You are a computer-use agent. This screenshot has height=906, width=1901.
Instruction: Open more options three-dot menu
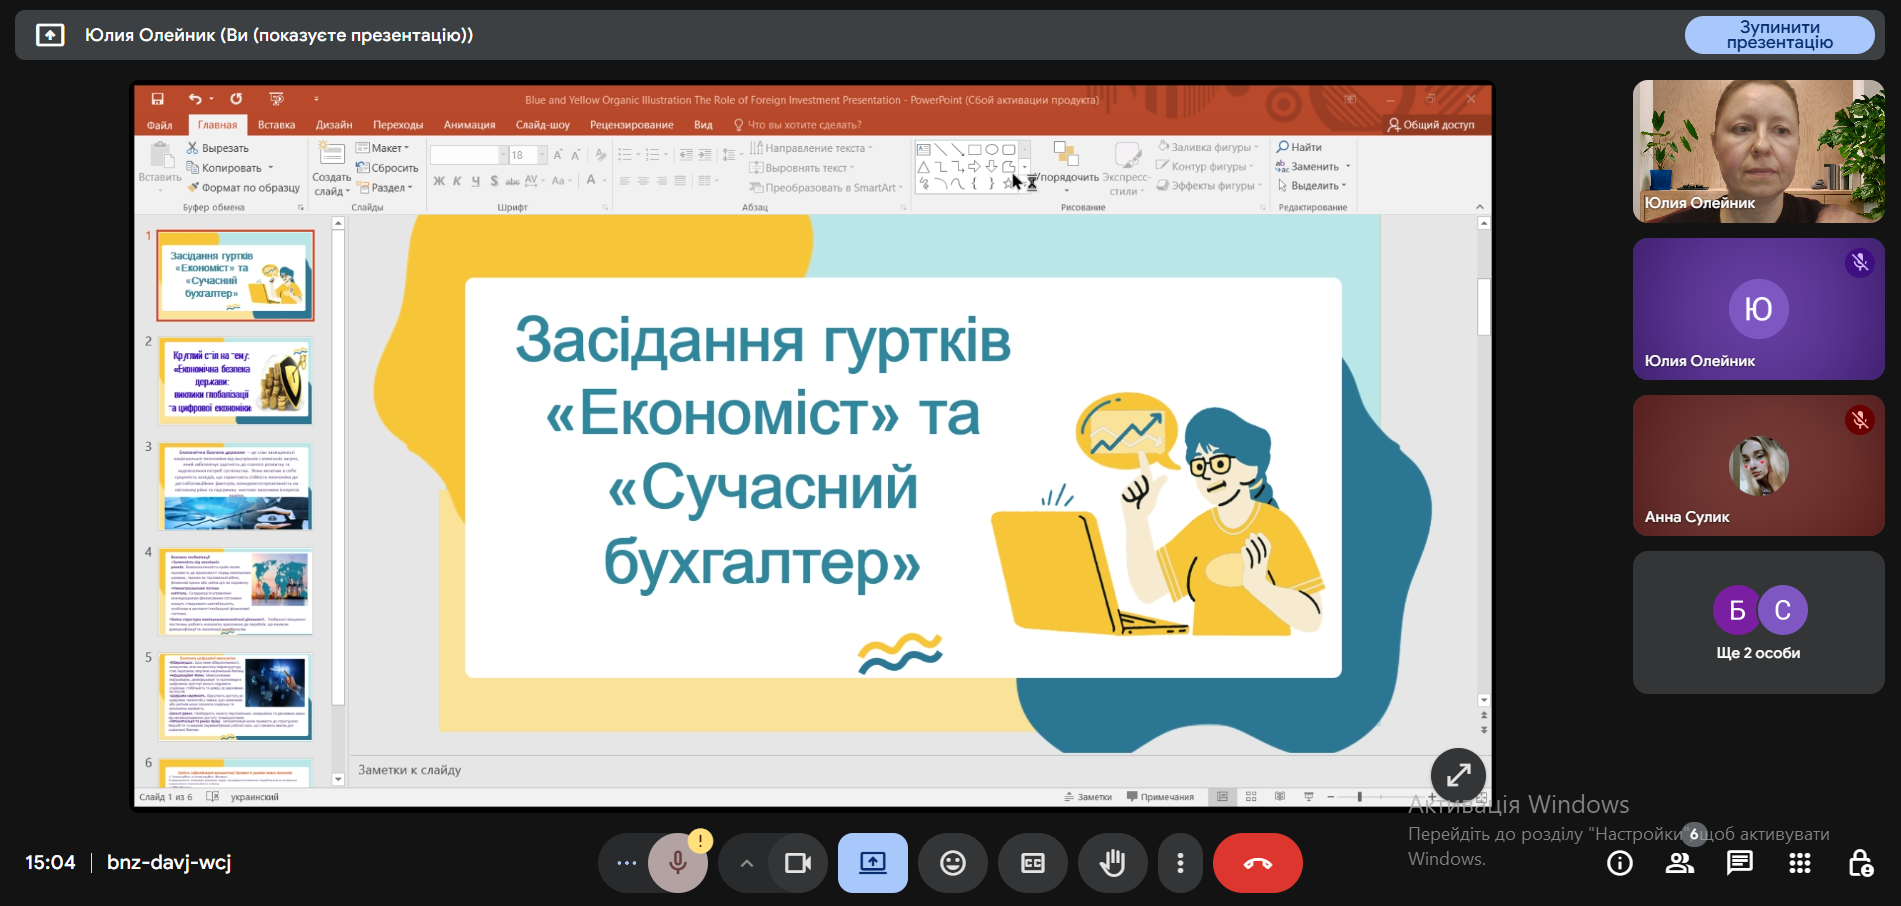tap(1180, 863)
